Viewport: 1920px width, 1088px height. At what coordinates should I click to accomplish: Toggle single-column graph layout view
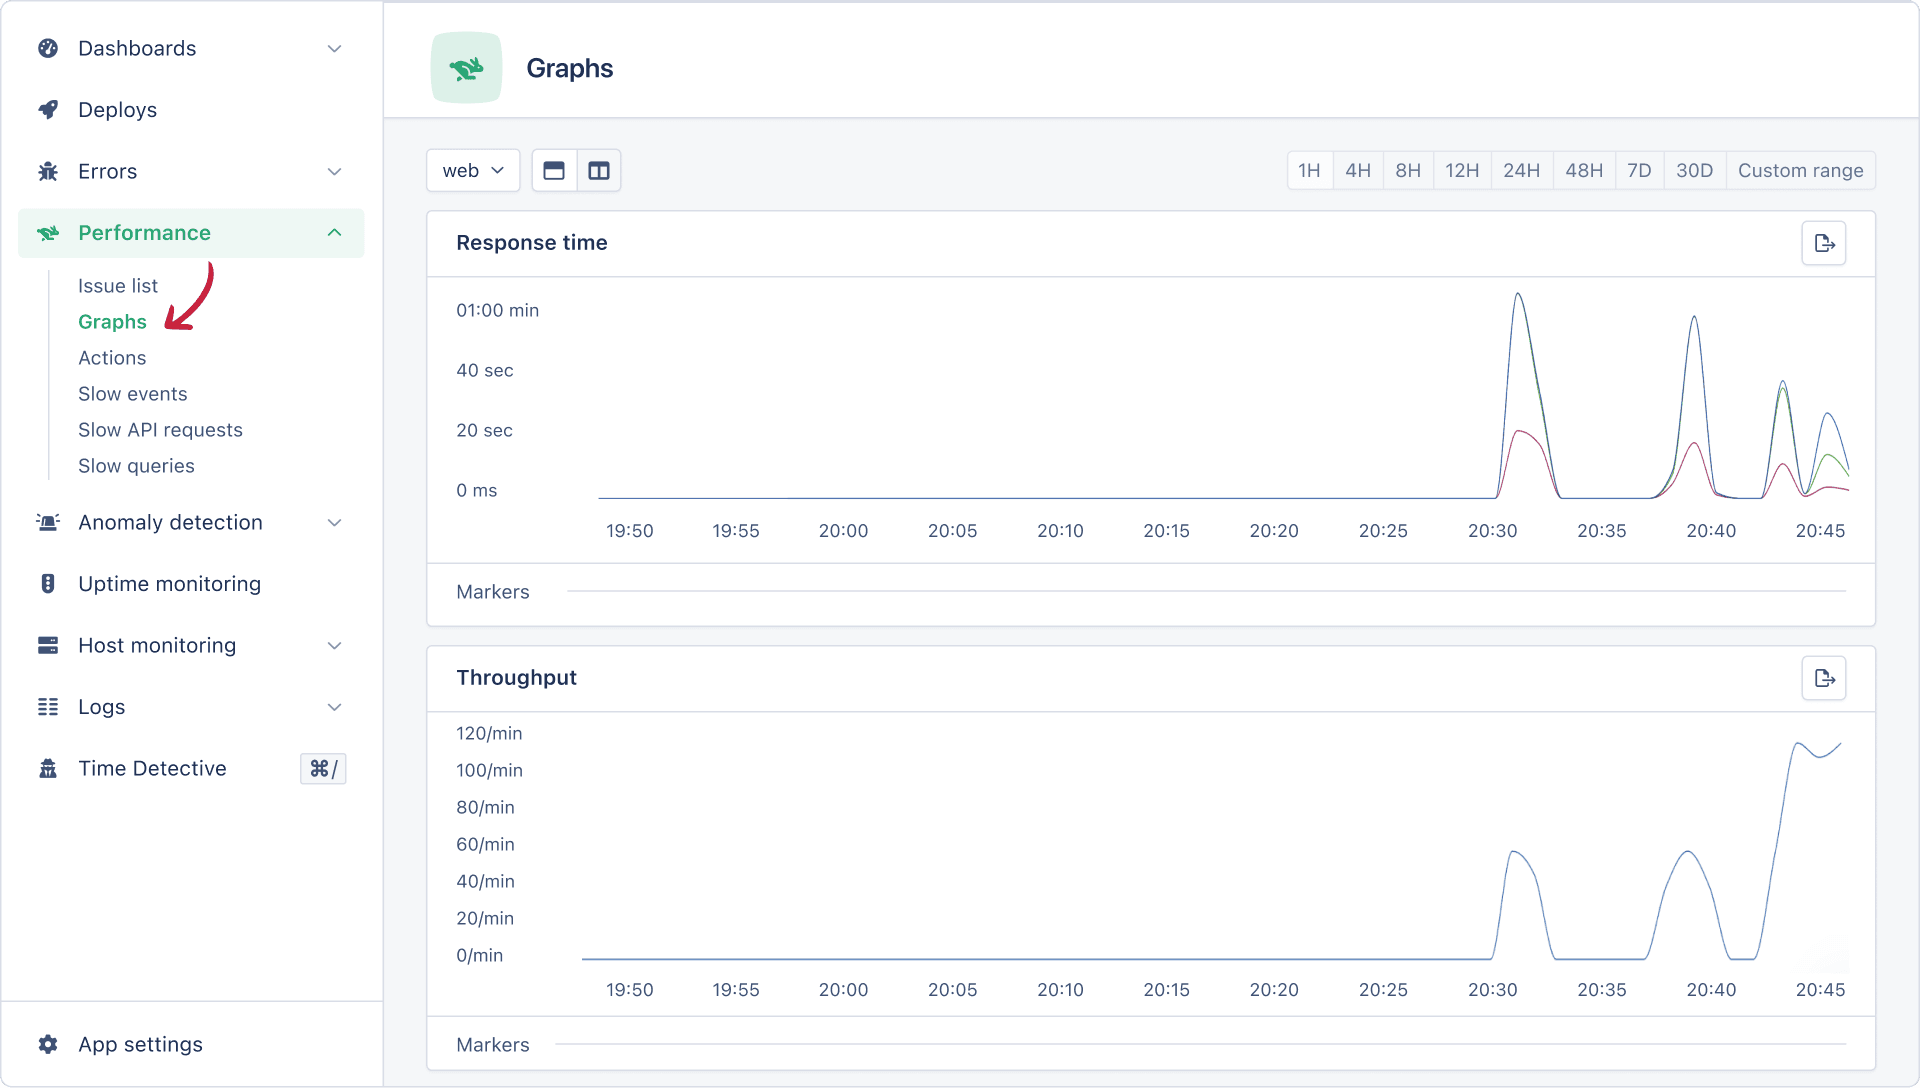(x=555, y=169)
